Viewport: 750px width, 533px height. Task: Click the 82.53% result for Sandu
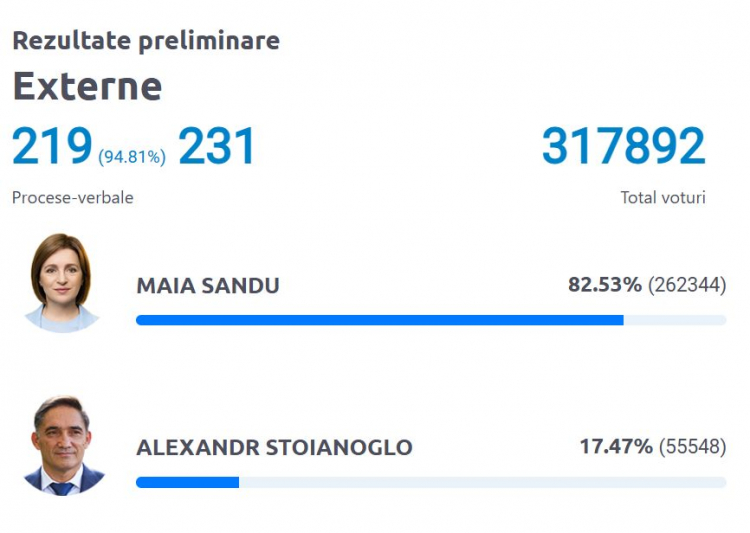[x=605, y=285]
